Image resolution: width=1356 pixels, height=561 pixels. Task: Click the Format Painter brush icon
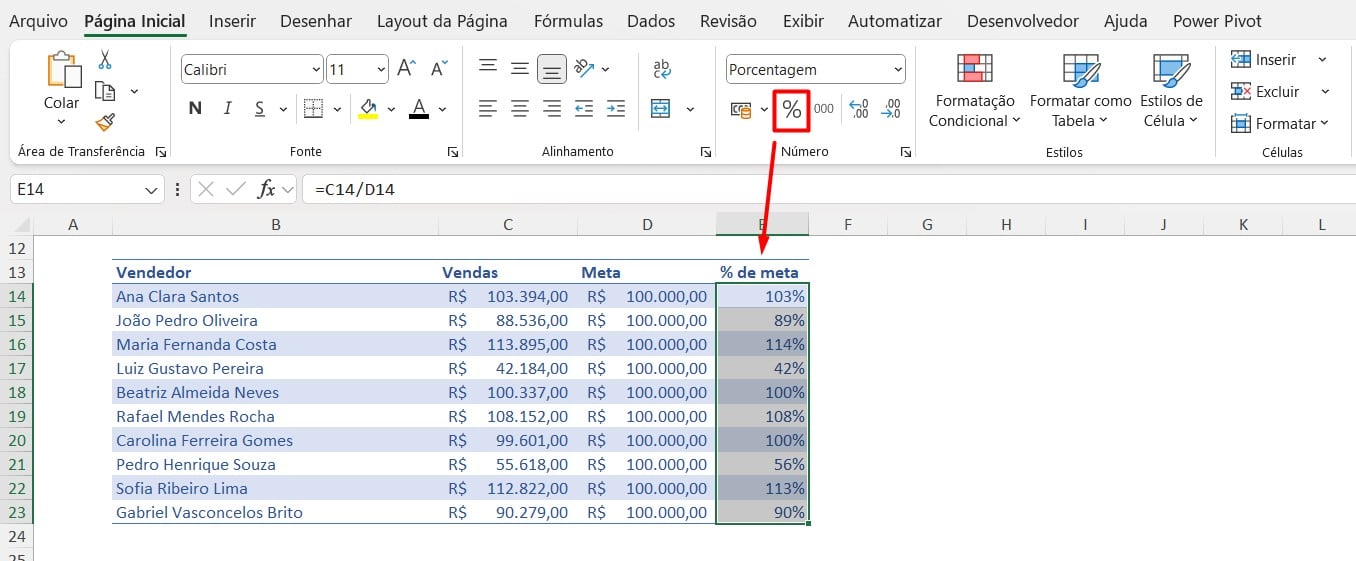(x=105, y=122)
